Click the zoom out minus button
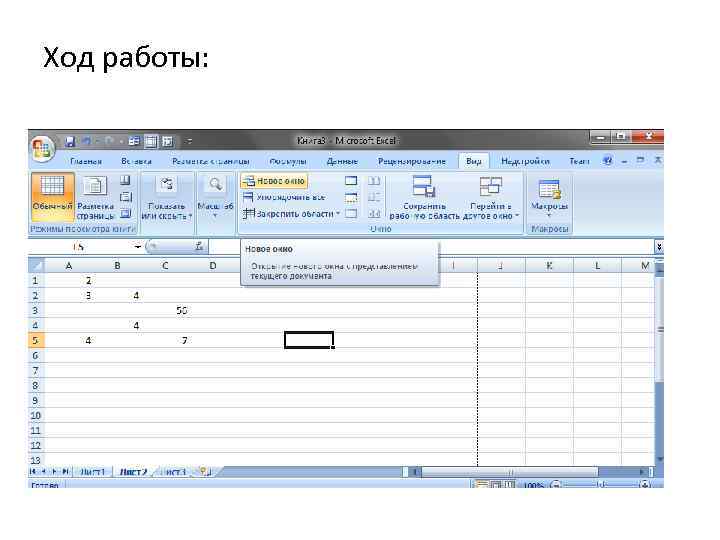The height and width of the screenshot is (540, 720). pyautogui.click(x=556, y=484)
